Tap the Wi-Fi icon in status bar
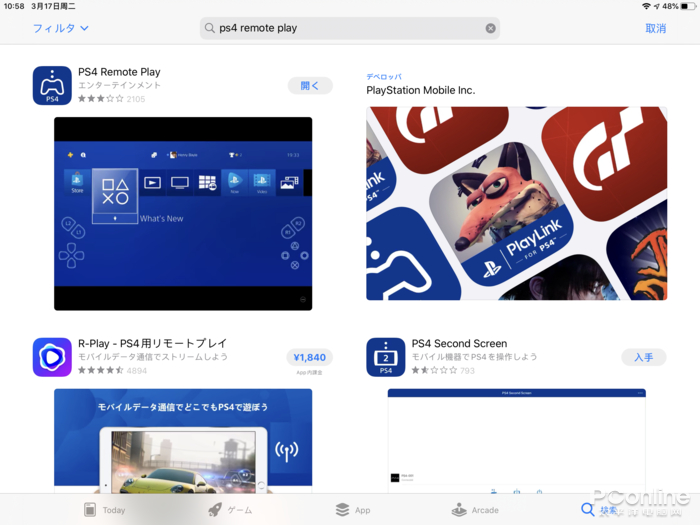This screenshot has width=700, height=525. [646, 6]
